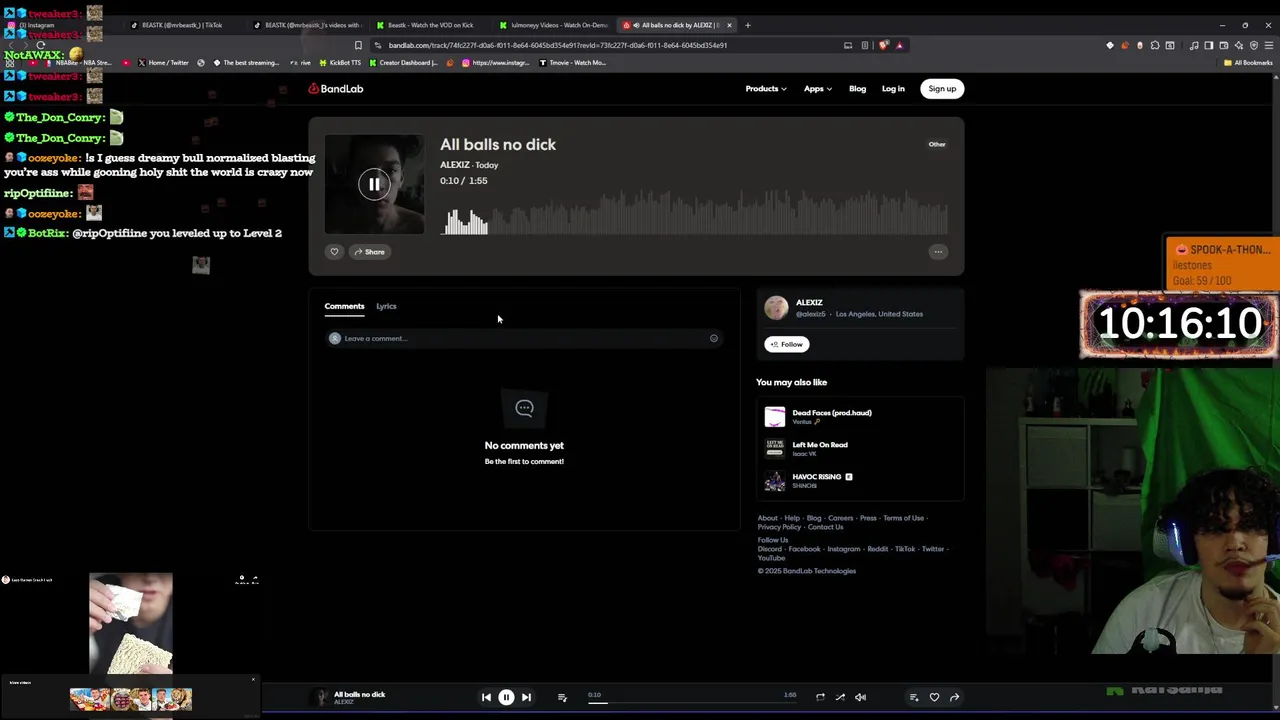Close the picture-in-picture video overlay
The image size is (1280, 720).
[253, 680]
